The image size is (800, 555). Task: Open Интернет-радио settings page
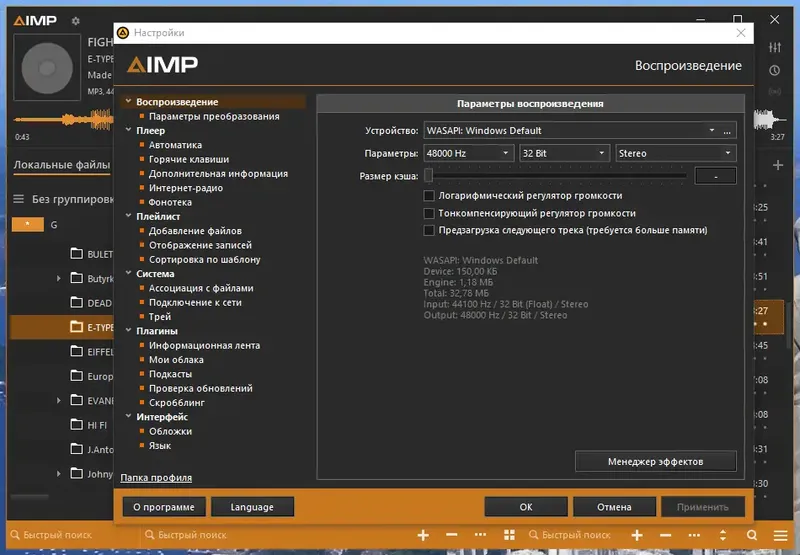point(186,188)
